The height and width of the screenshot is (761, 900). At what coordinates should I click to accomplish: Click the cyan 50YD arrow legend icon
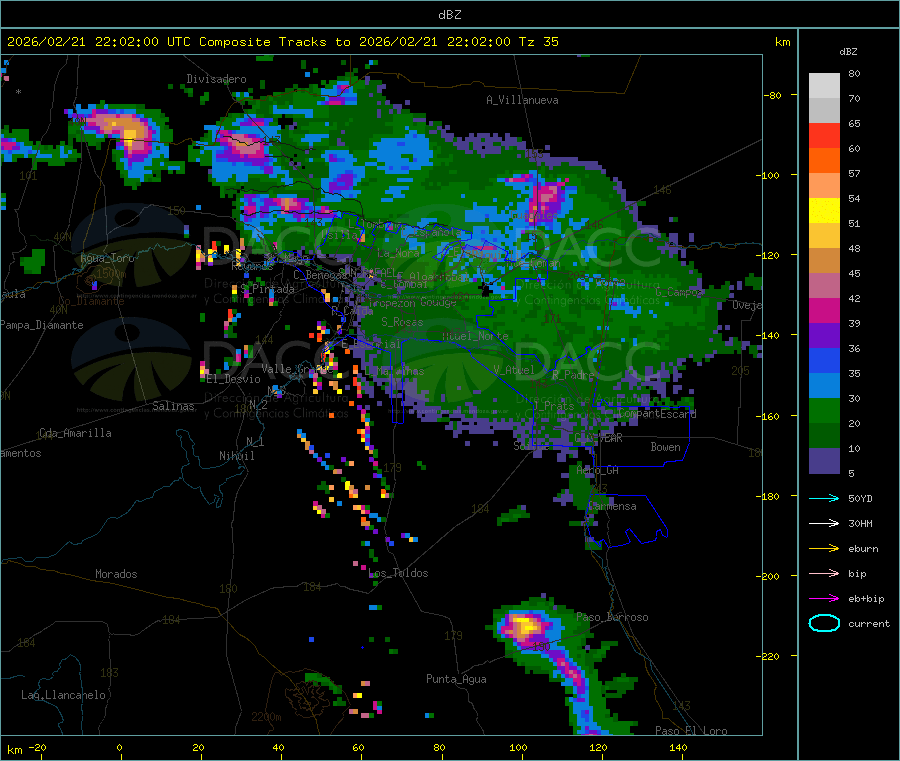tap(824, 498)
